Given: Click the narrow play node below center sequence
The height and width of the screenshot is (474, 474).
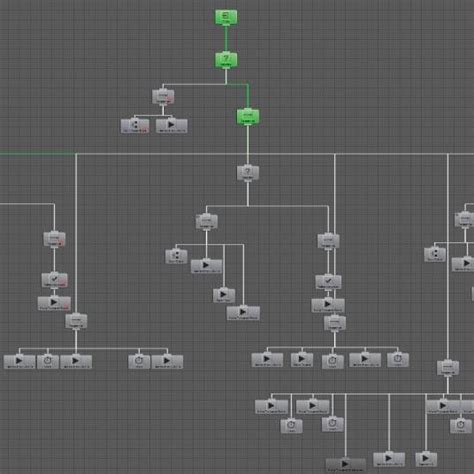Looking at the screenshot, I should tap(224, 295).
